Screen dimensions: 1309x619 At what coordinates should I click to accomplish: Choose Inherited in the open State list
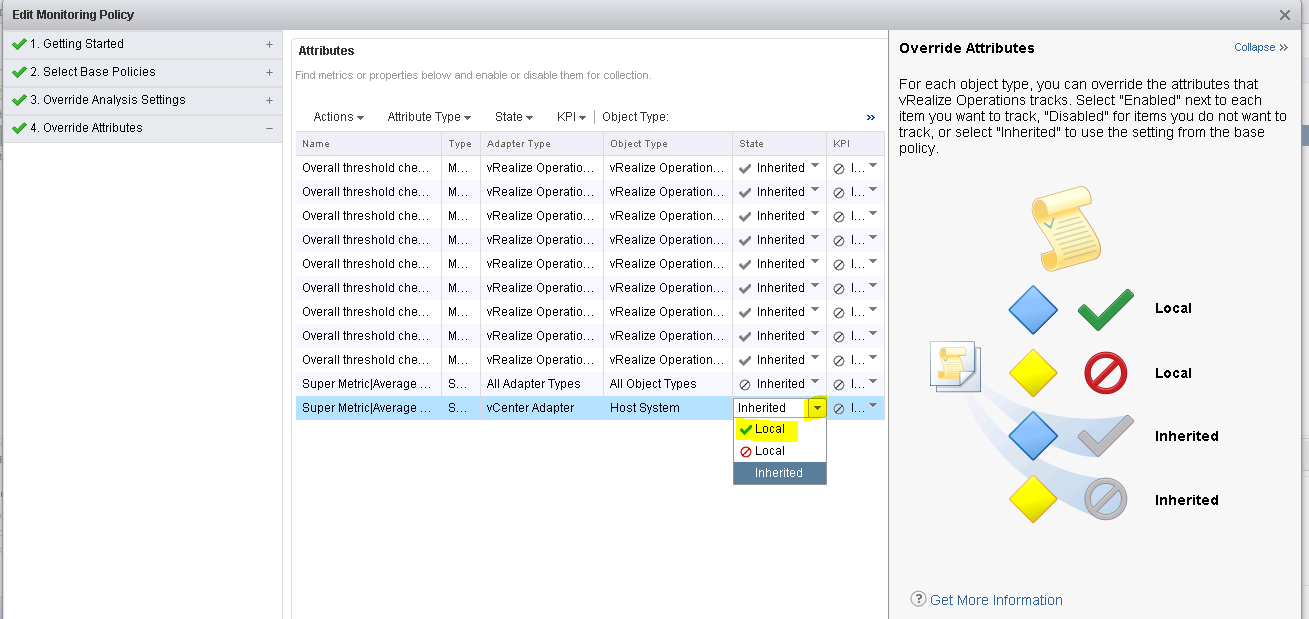click(x=780, y=473)
